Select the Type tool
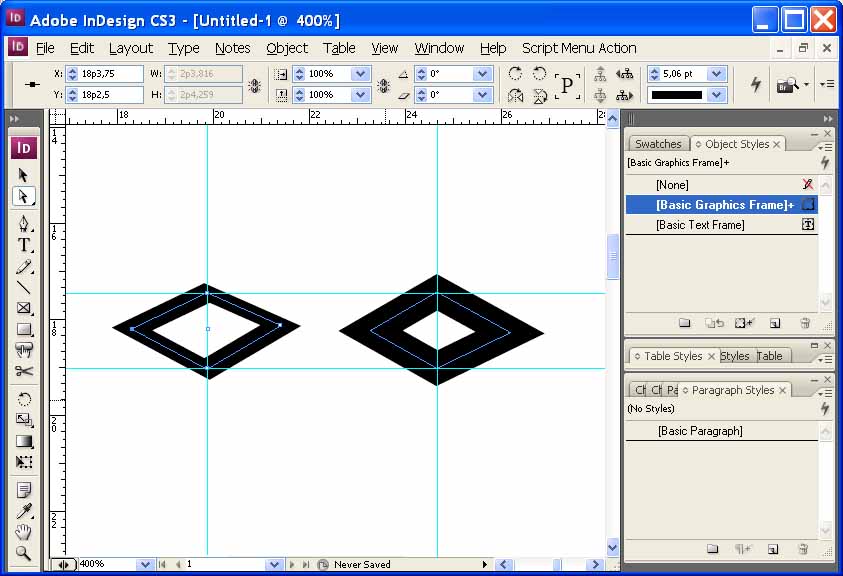 24,245
